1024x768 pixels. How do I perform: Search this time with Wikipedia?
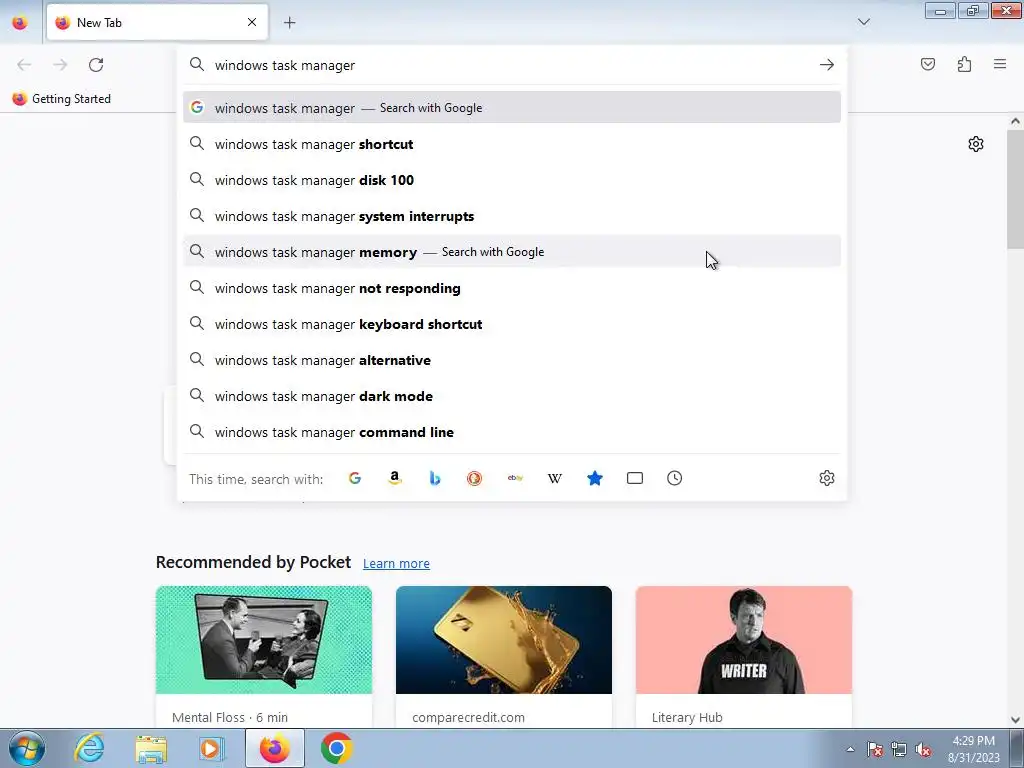coord(554,478)
